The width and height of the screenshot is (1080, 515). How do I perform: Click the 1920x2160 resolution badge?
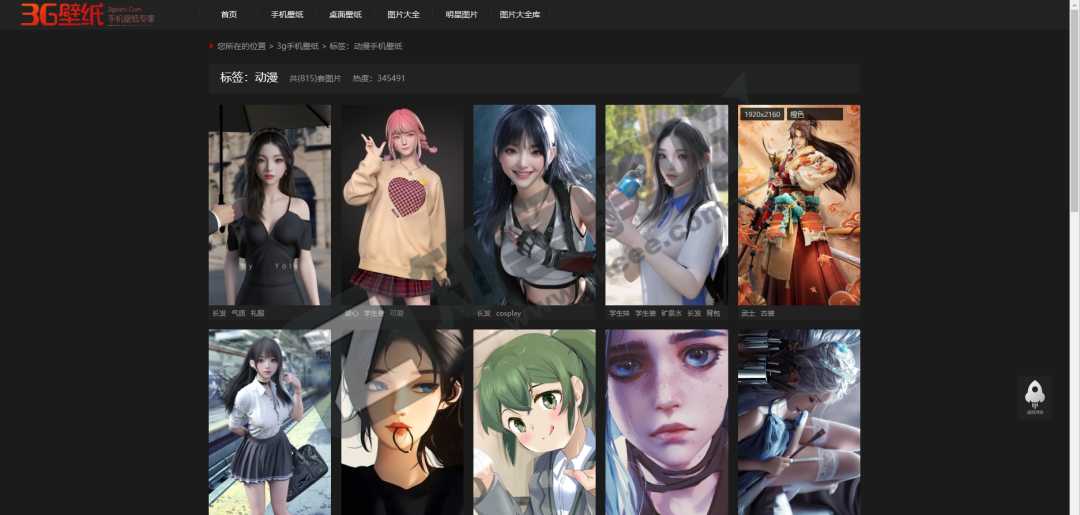pyautogui.click(x=762, y=115)
